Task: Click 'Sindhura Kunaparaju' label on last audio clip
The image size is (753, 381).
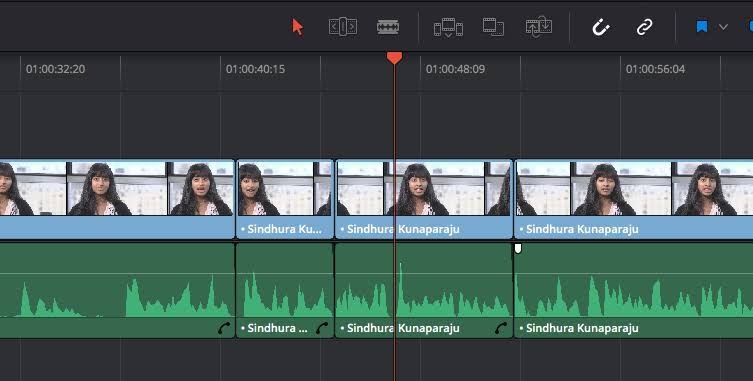Action: (x=582, y=328)
